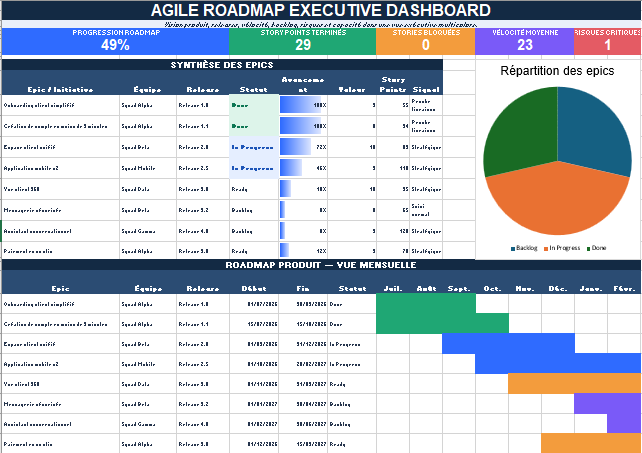Image resolution: width=642 pixels, height=453 pixels.
Task: Click the Avancement column header
Action: tap(303, 84)
